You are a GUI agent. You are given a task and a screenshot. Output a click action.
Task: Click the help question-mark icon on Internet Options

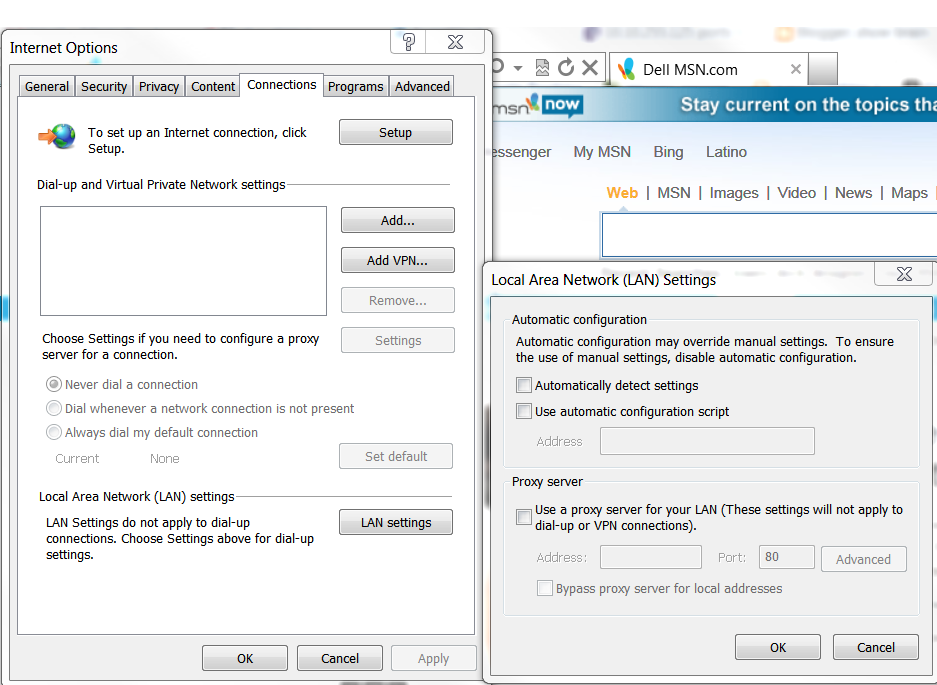tap(407, 42)
